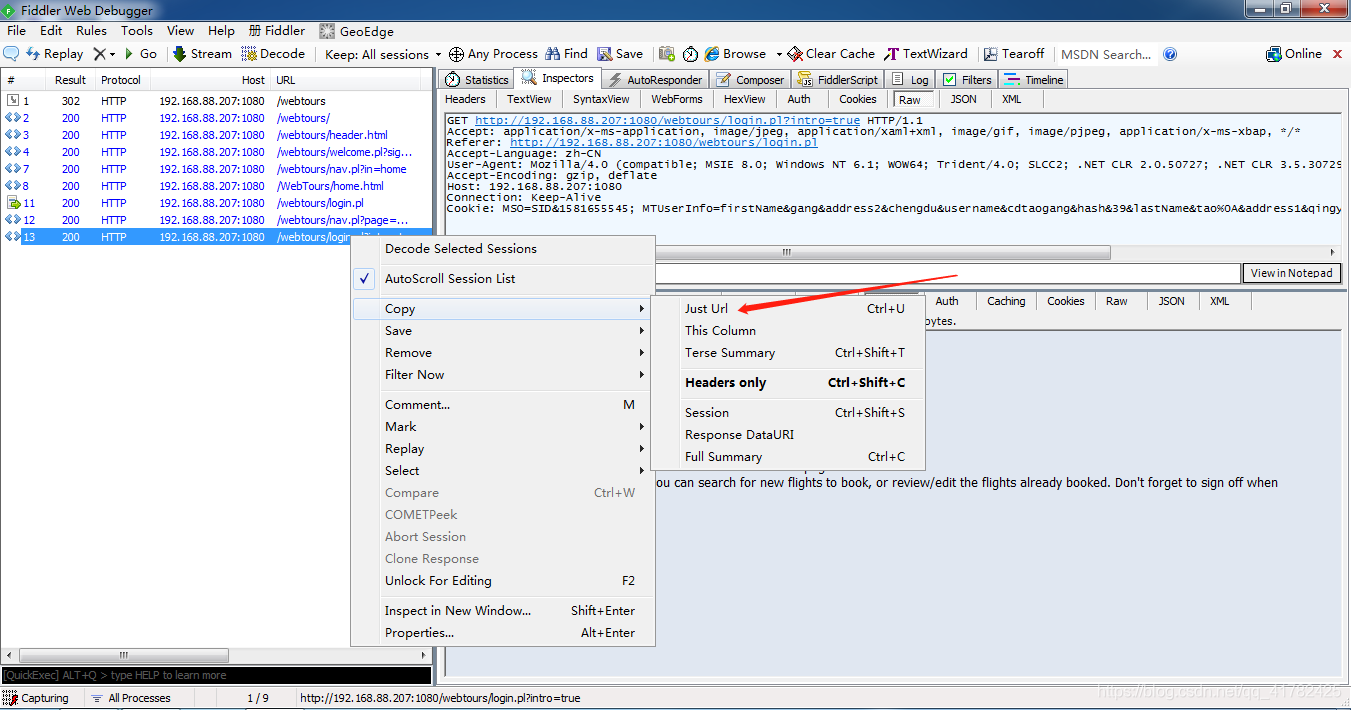Open the response Caching tab
The width and height of the screenshot is (1351, 710).
[x=1006, y=301]
